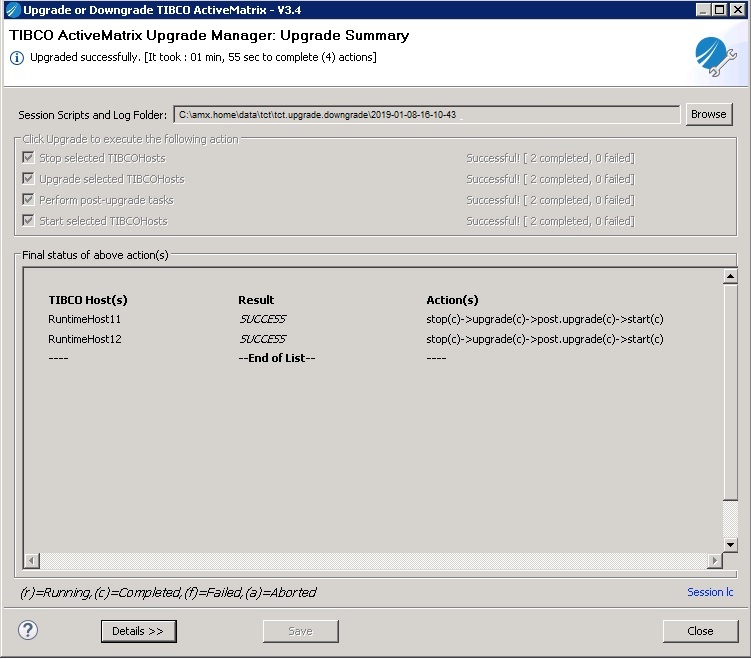Open the Session log link

[x=710, y=592]
